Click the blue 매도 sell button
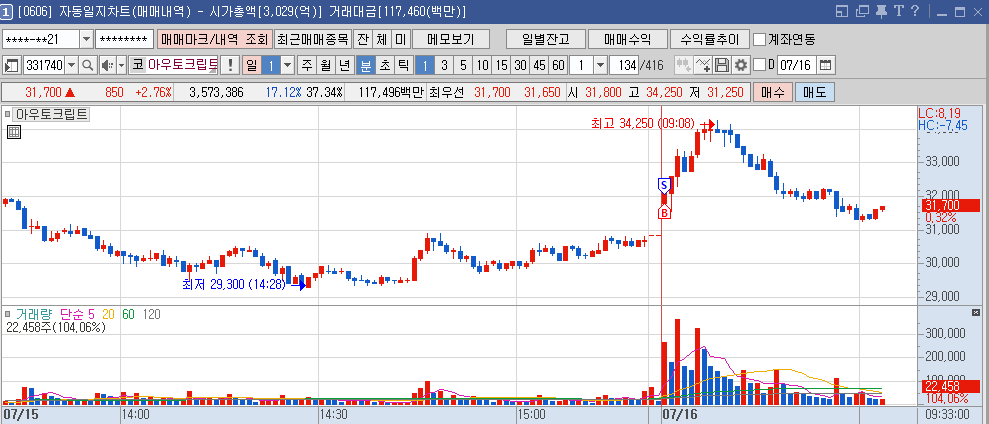 coord(814,93)
